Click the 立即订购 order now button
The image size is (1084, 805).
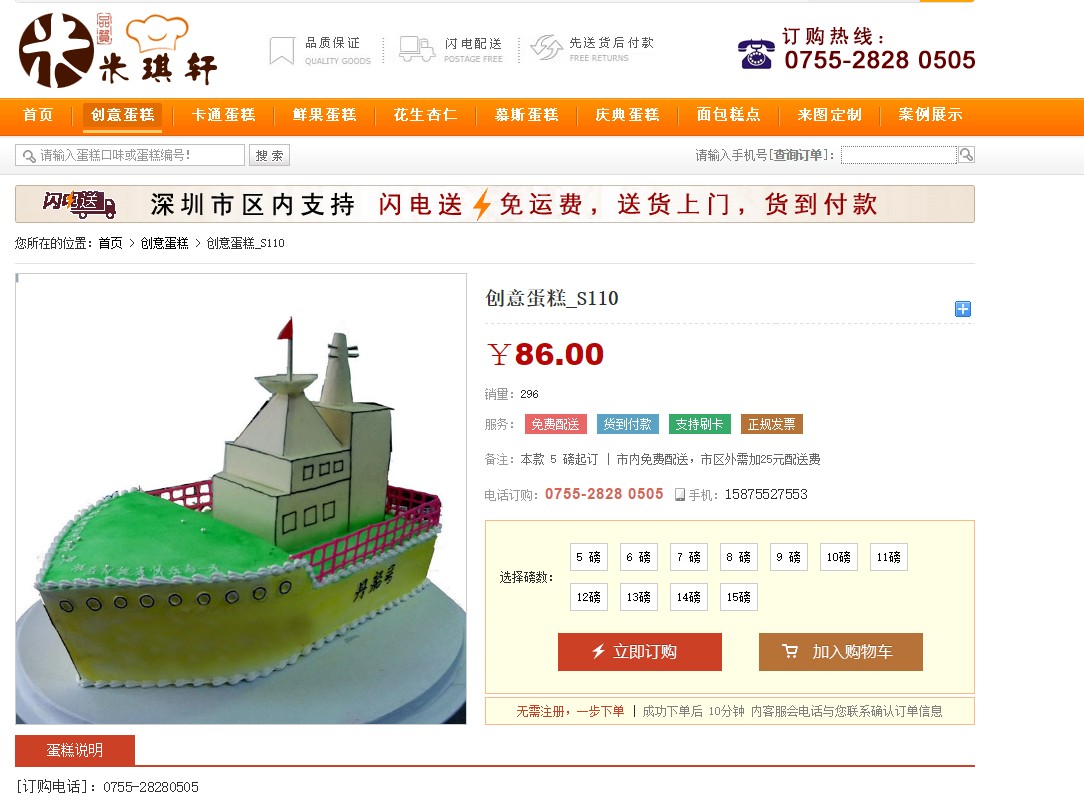(639, 651)
